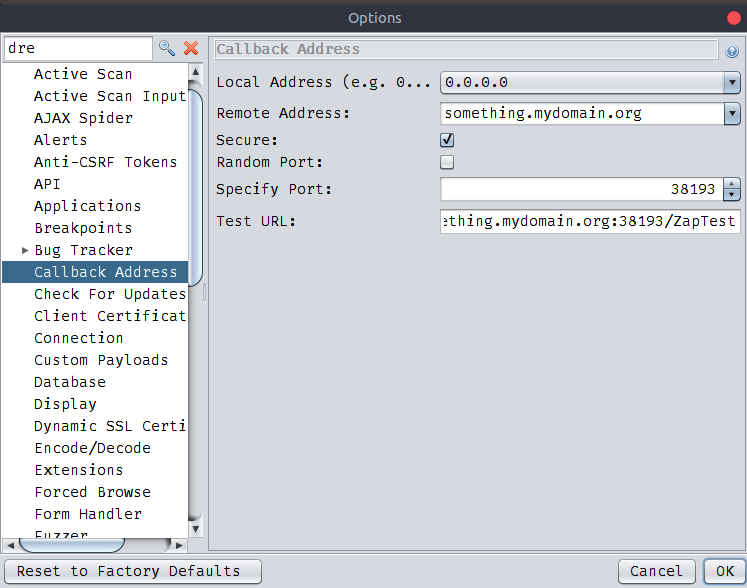Open the Local Address dropdown
Viewport: 747px width, 588px height.
click(x=731, y=82)
